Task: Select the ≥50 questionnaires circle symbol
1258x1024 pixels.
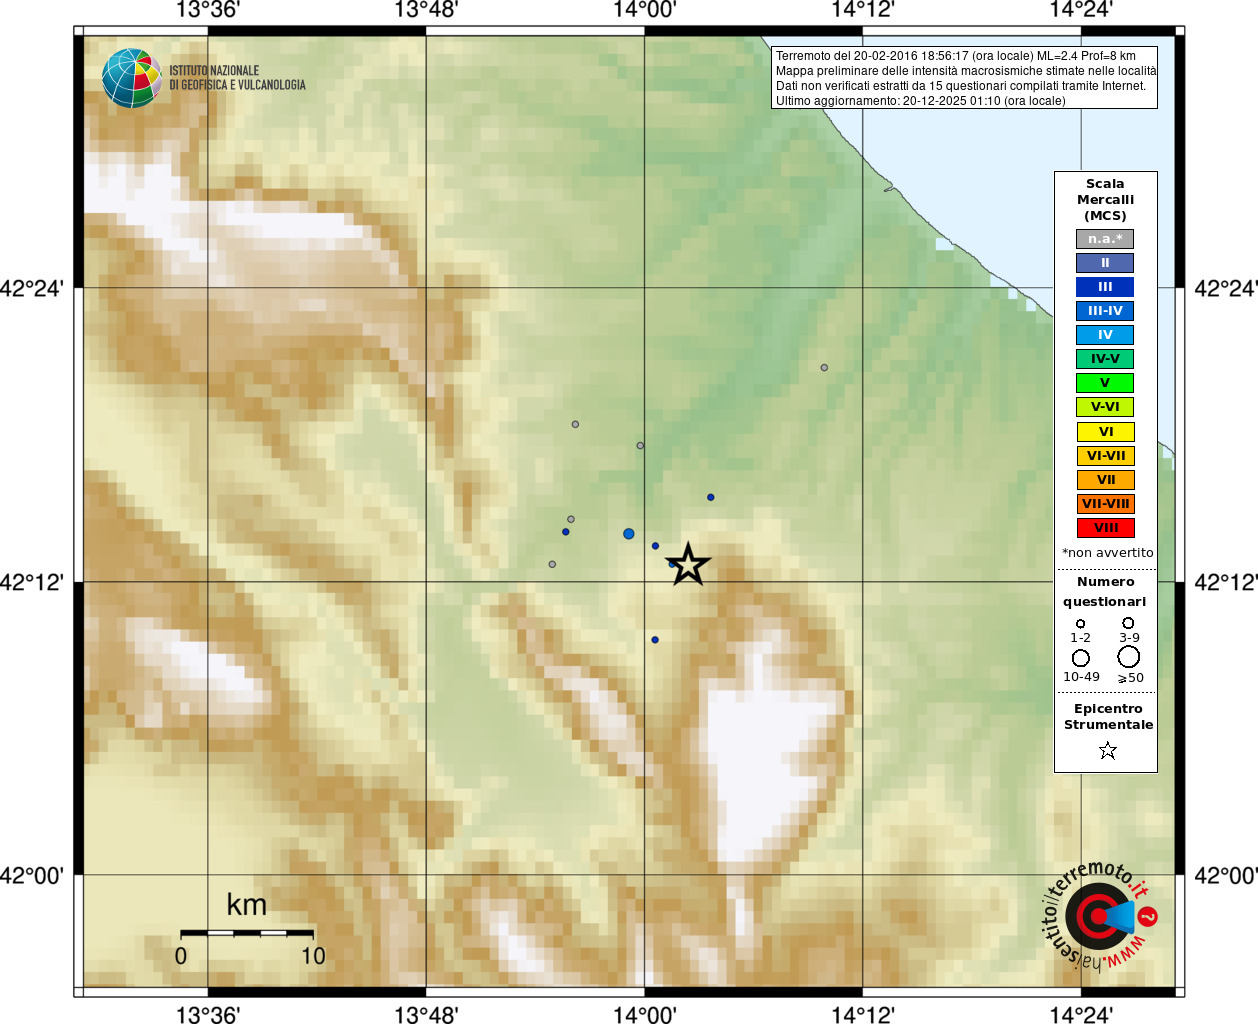Action: [1129, 657]
